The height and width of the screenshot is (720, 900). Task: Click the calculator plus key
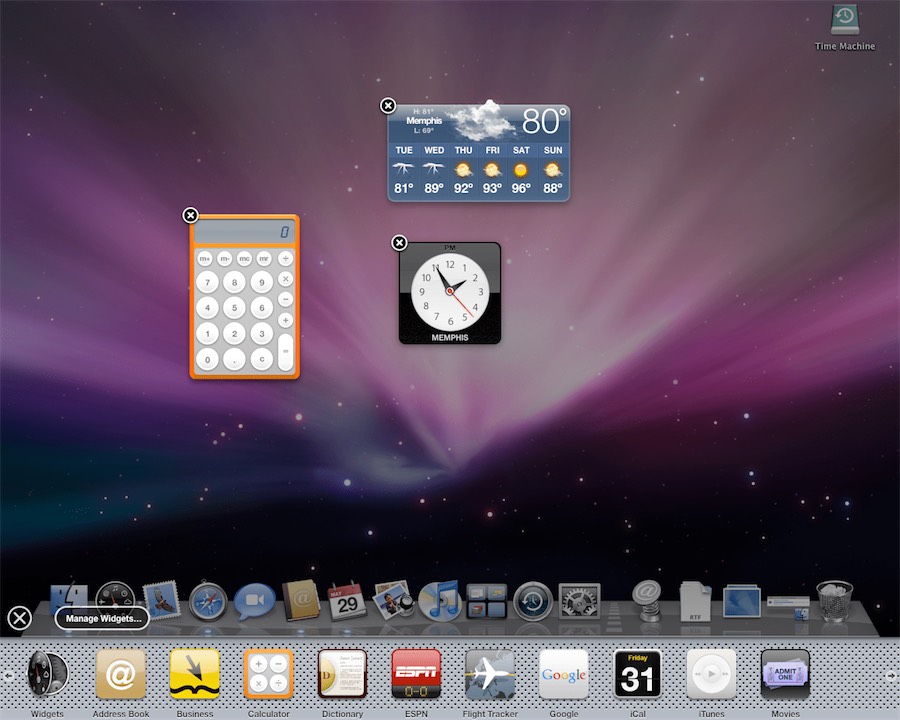285,320
